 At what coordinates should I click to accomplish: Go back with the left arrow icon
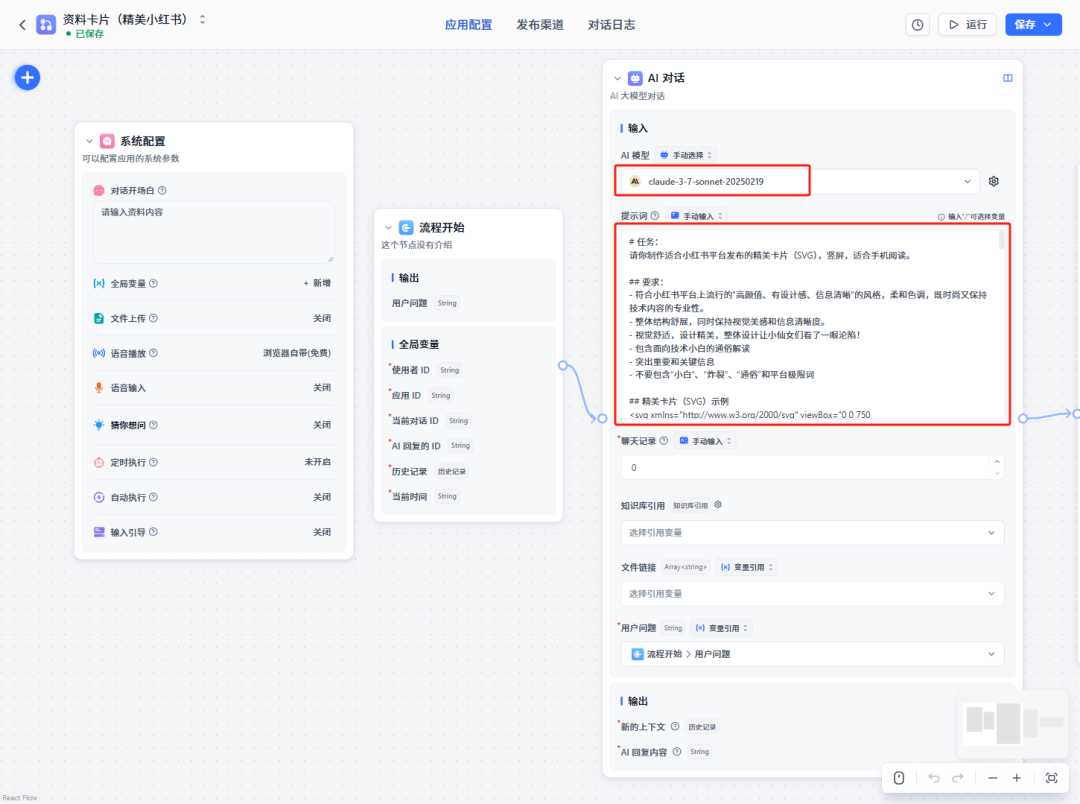pyautogui.click(x=22, y=25)
